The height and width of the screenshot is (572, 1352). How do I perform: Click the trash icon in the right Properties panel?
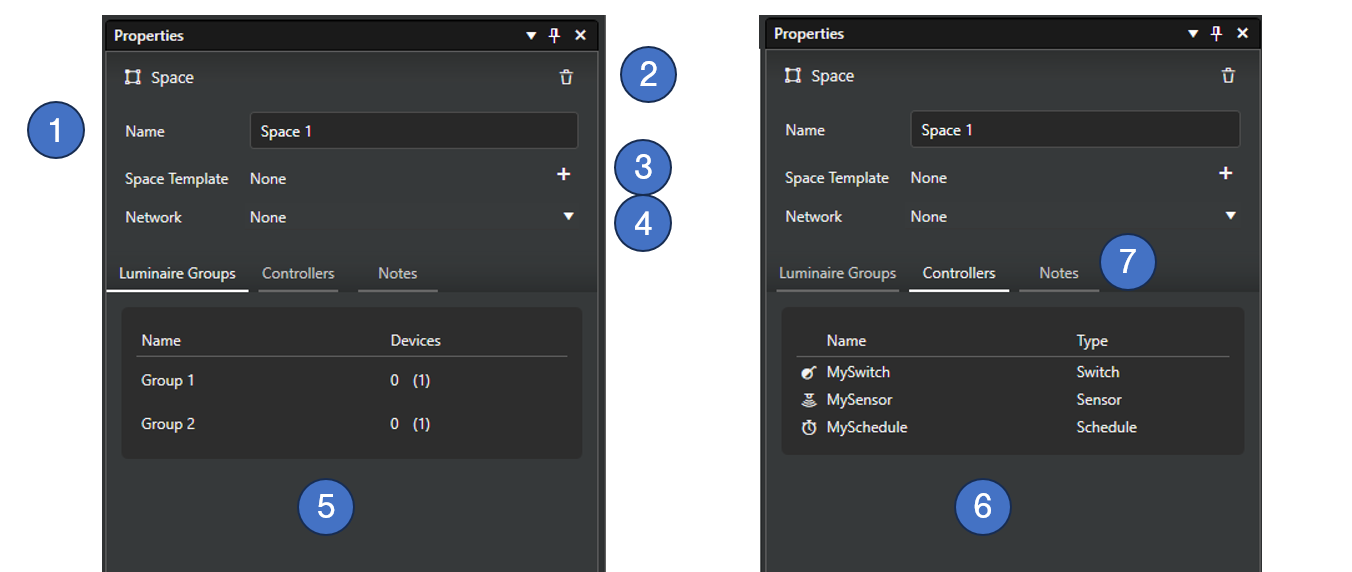1228,76
